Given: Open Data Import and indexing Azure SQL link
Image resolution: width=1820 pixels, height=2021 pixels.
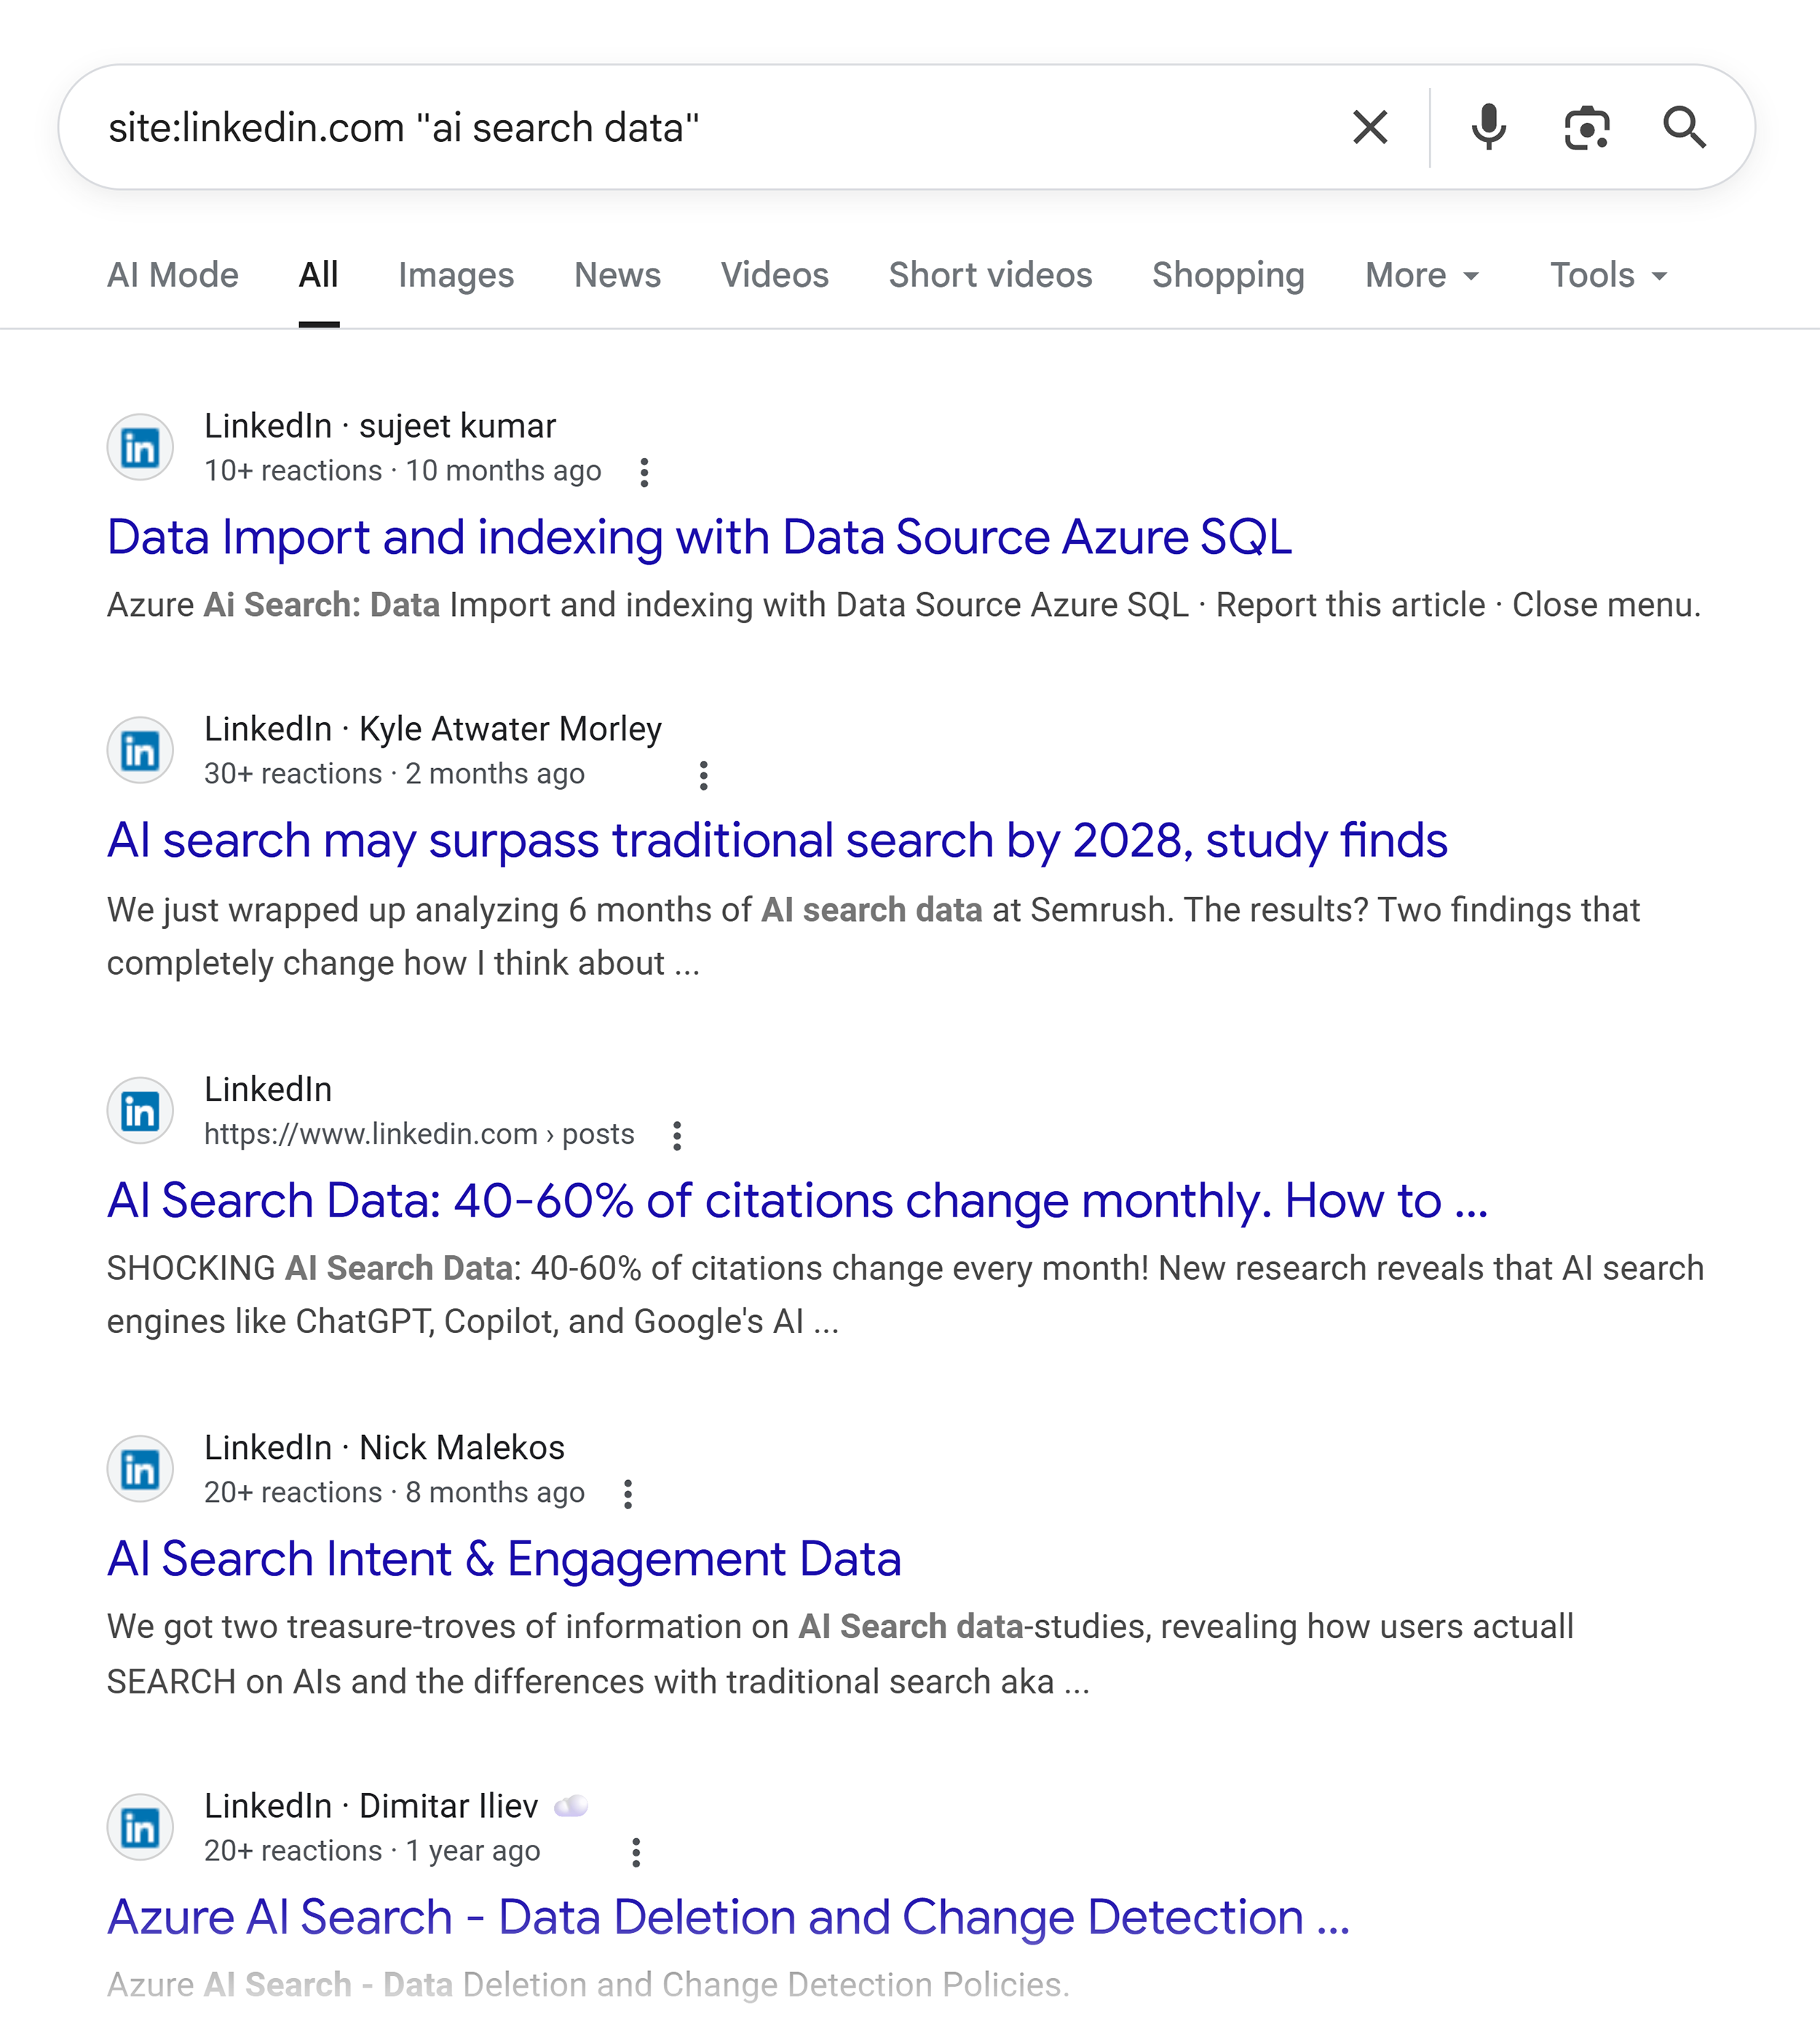Looking at the screenshot, I should coord(699,537).
